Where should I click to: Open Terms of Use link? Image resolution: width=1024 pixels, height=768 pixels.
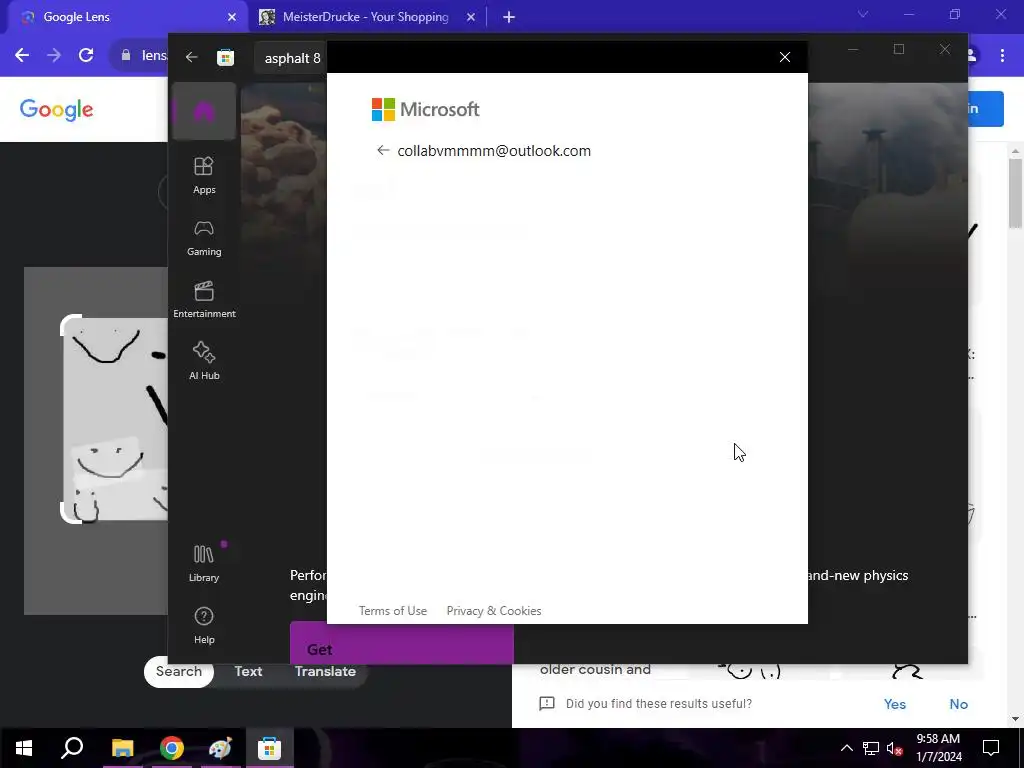[x=392, y=611]
